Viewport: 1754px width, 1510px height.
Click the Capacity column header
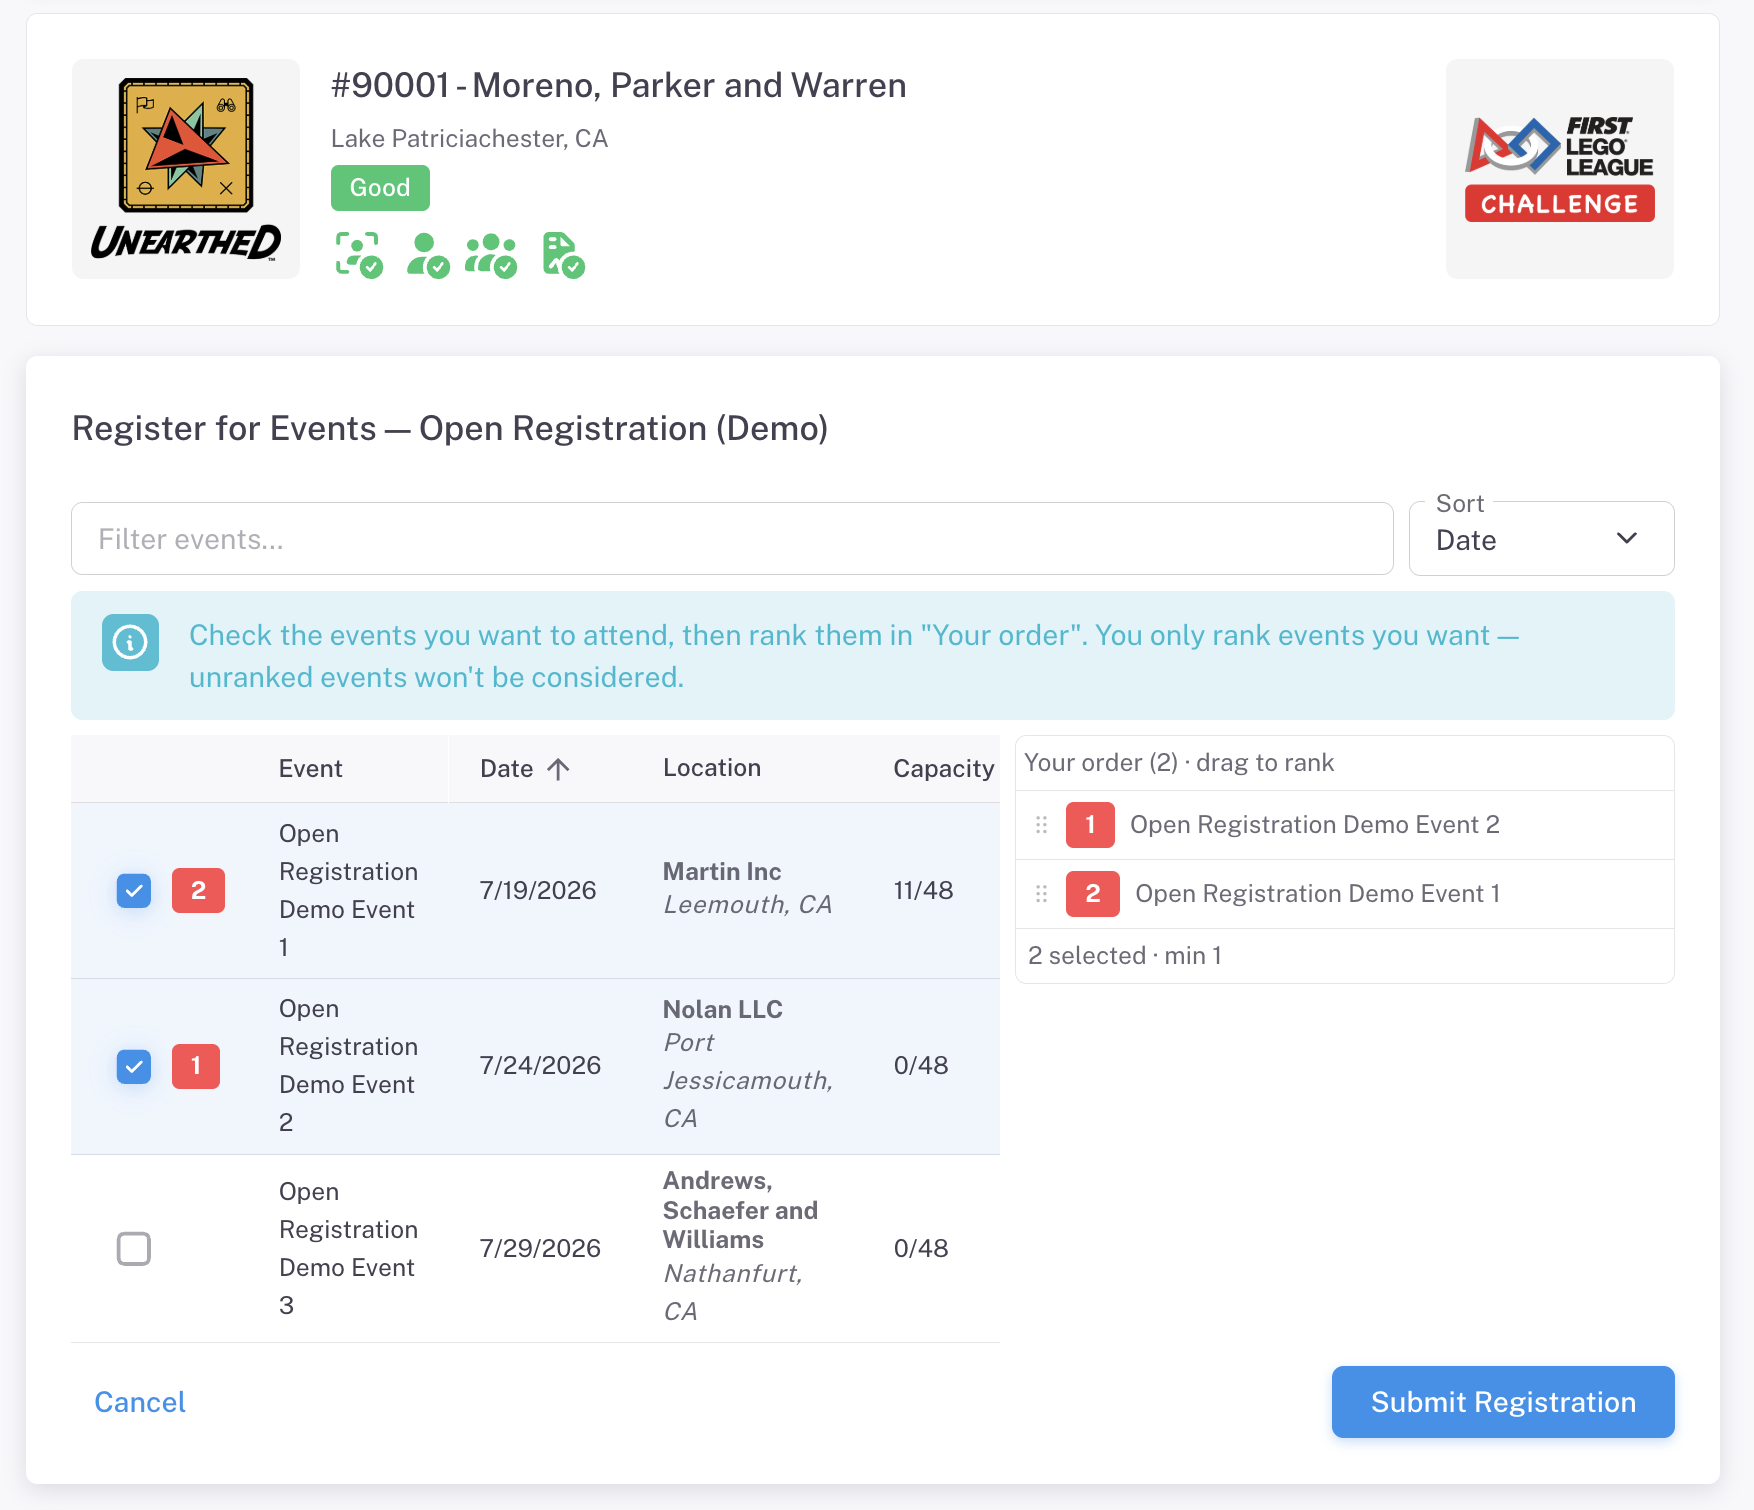coord(944,768)
